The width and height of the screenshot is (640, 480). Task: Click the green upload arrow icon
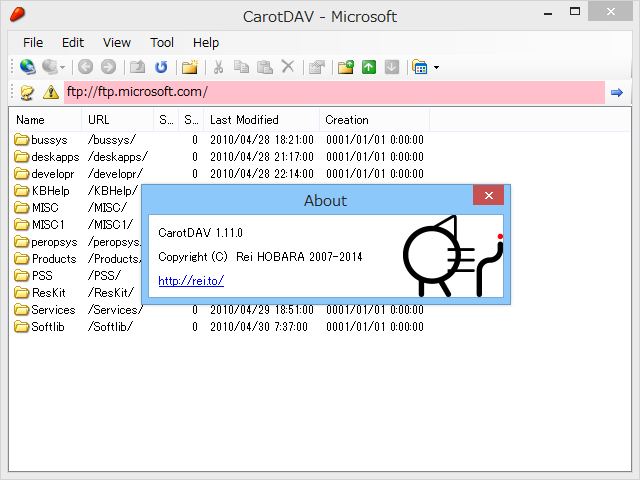click(369, 67)
